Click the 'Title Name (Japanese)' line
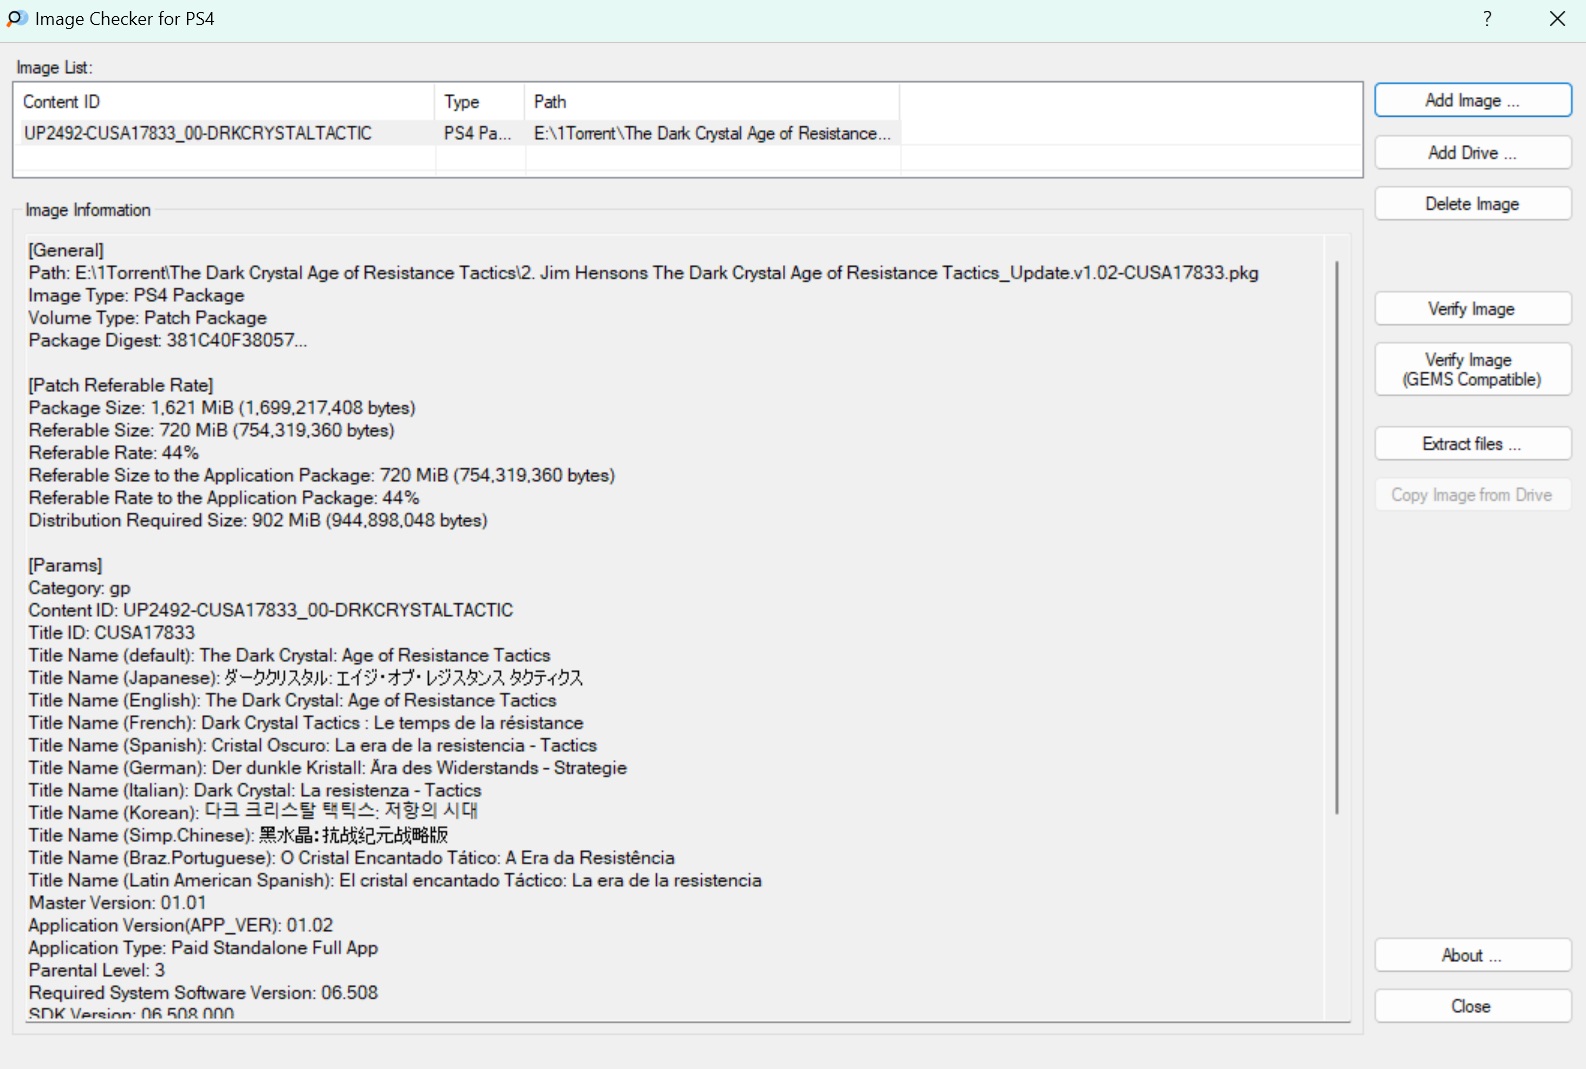 306,678
